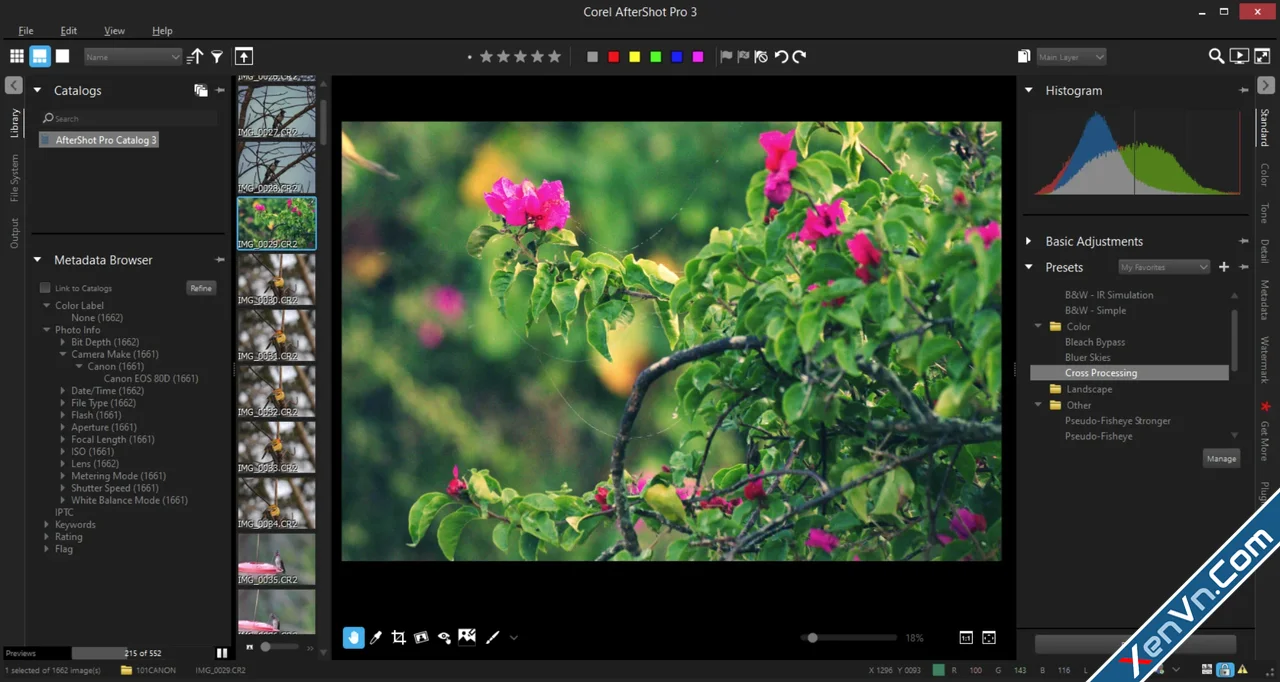
Task: Click the Manage presets button
Action: [1221, 458]
